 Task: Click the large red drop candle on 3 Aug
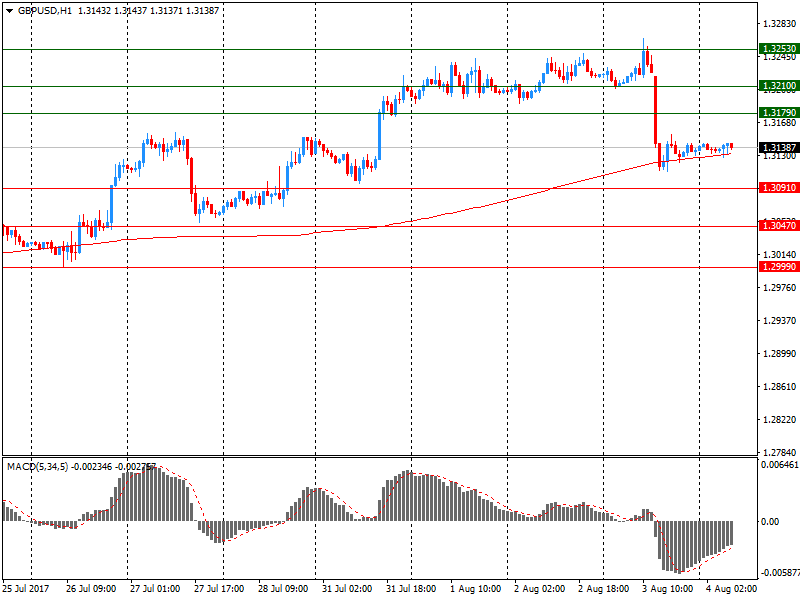click(x=656, y=110)
